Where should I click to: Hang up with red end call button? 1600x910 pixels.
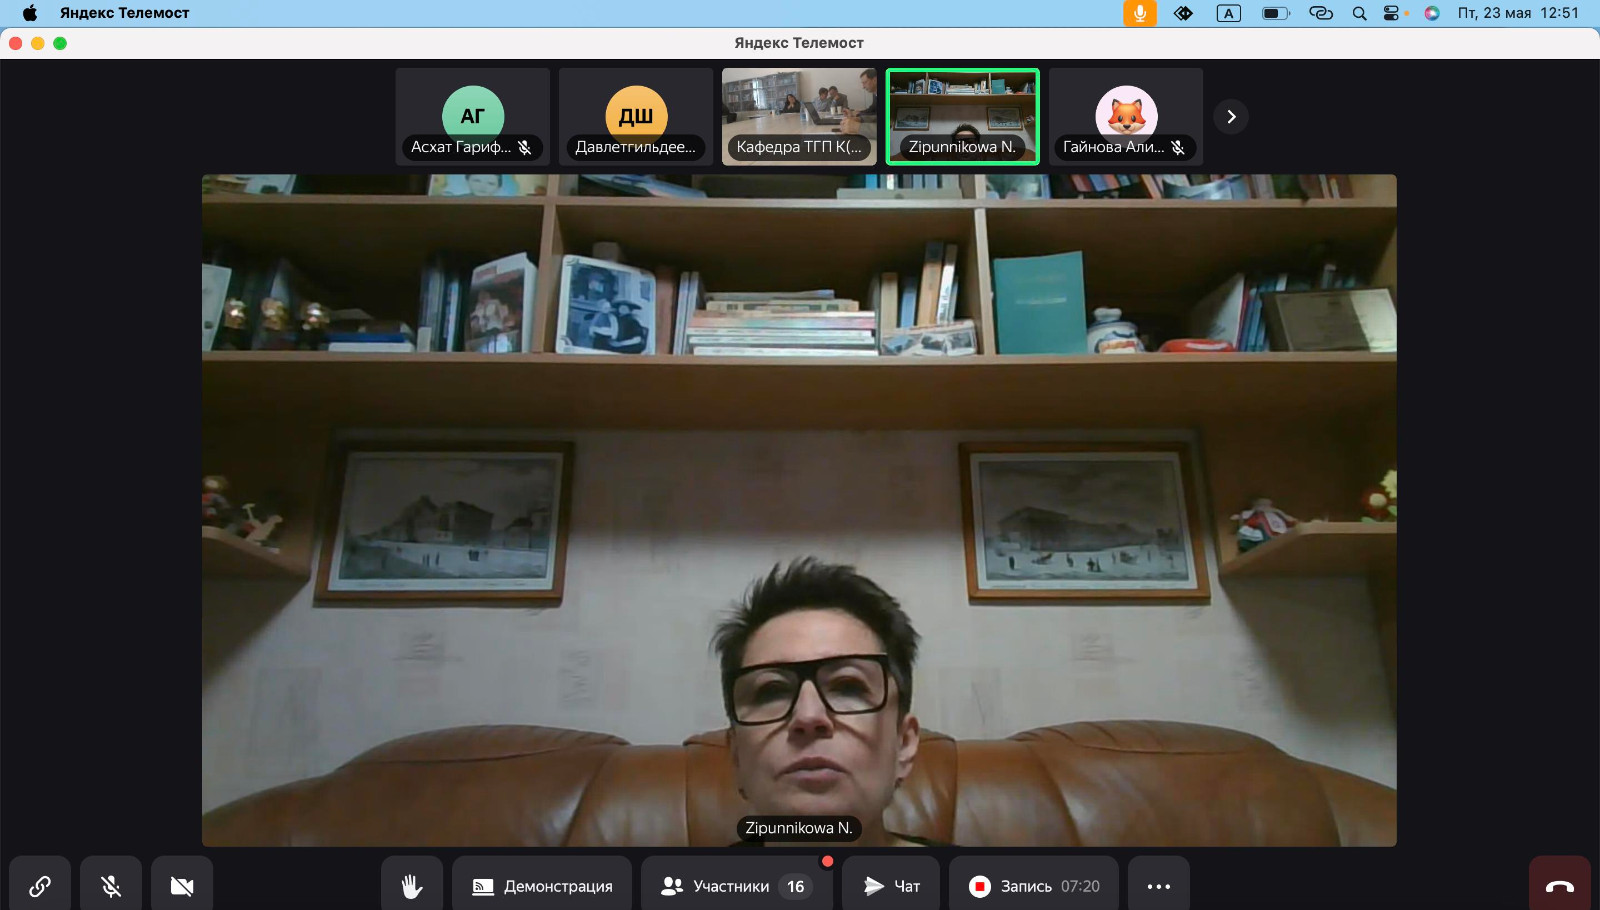1559,886
